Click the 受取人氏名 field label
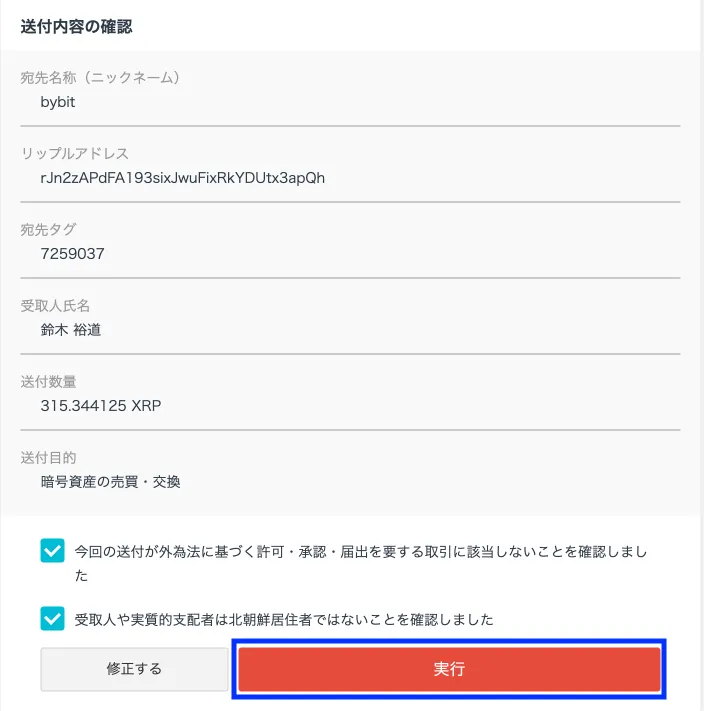This screenshot has width=704, height=711. point(55,306)
